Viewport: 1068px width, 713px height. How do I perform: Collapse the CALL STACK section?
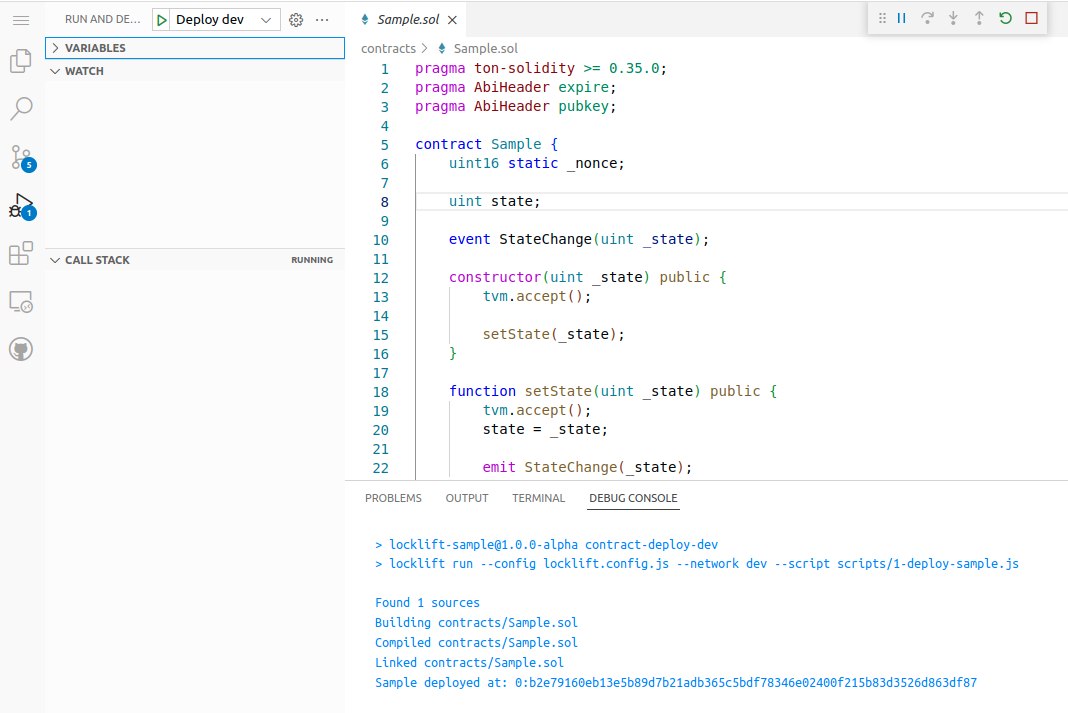click(x=97, y=260)
